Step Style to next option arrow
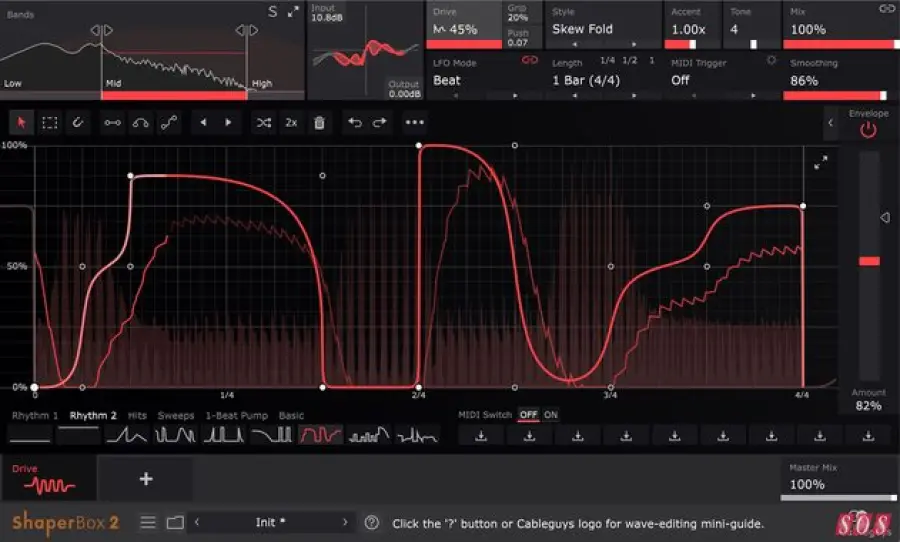 634,44
